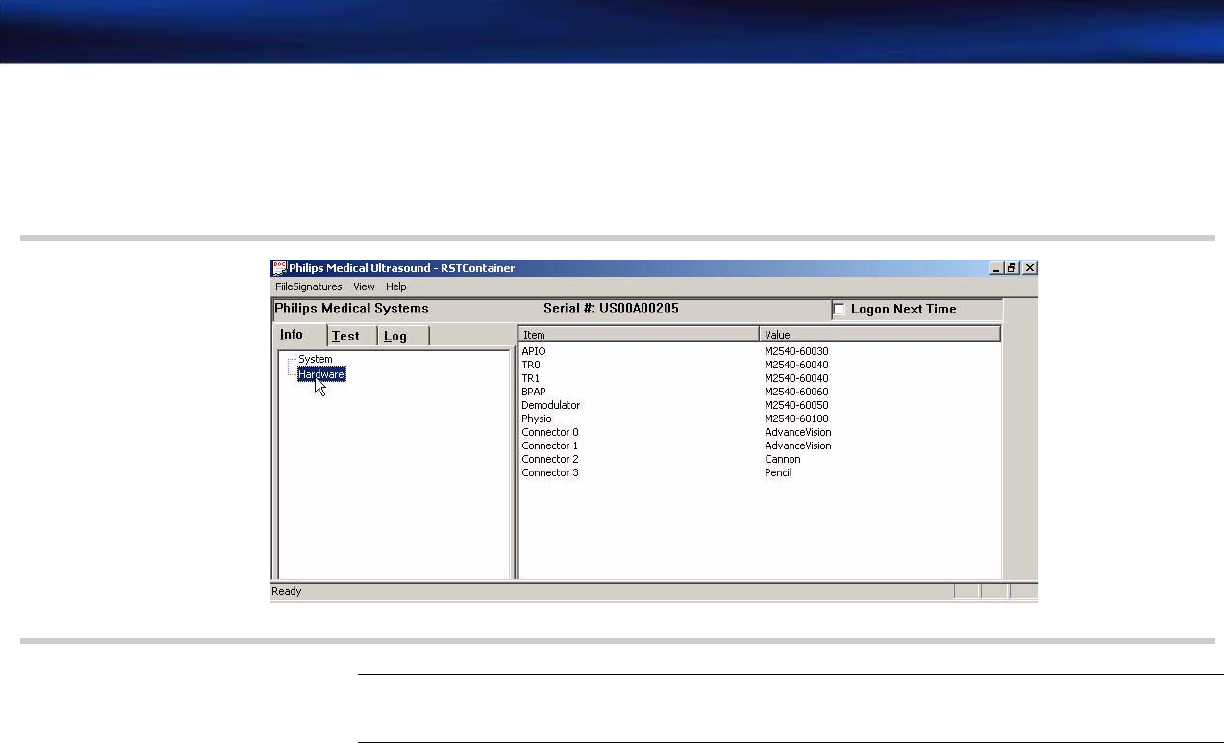Switch to the Info tab

(299, 335)
